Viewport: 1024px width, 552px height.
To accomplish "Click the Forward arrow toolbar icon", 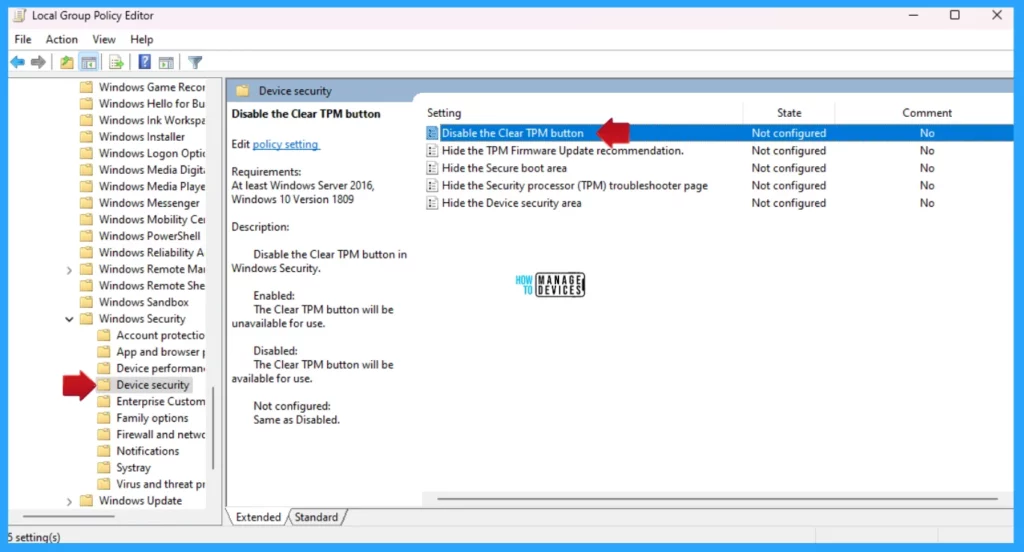I will pos(39,62).
